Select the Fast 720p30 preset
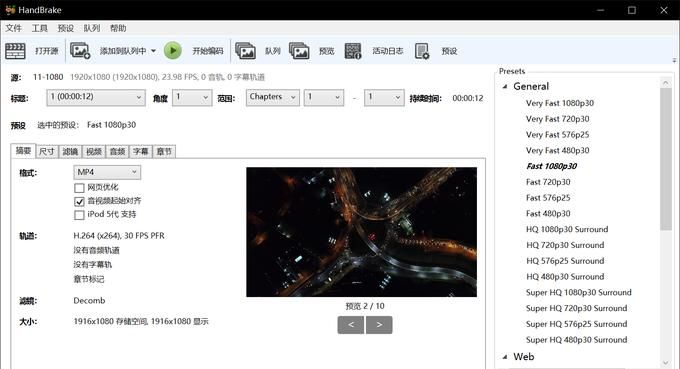 pos(548,182)
